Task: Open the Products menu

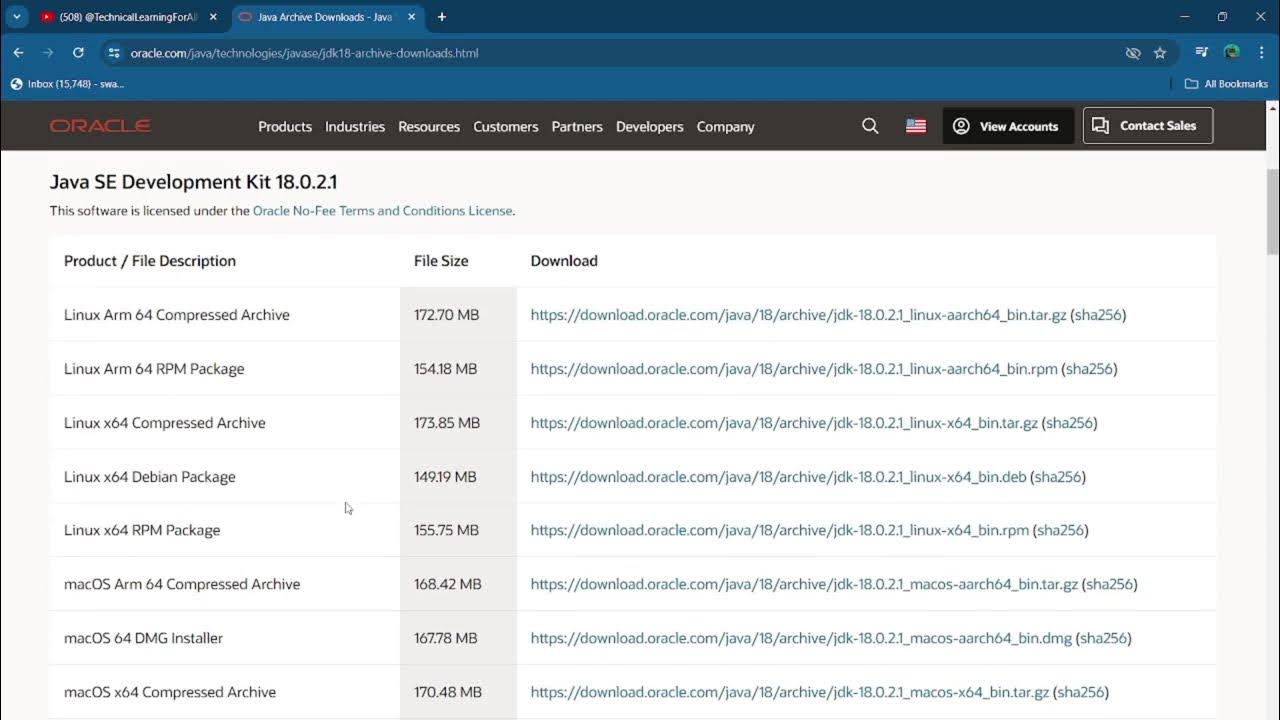Action: pos(285,127)
